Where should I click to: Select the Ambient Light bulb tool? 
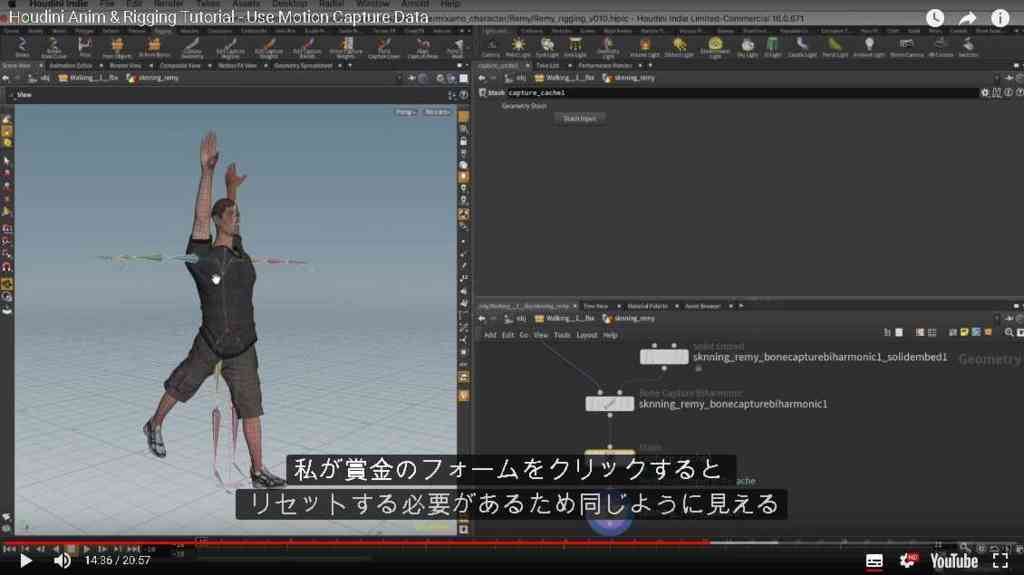coord(869,47)
